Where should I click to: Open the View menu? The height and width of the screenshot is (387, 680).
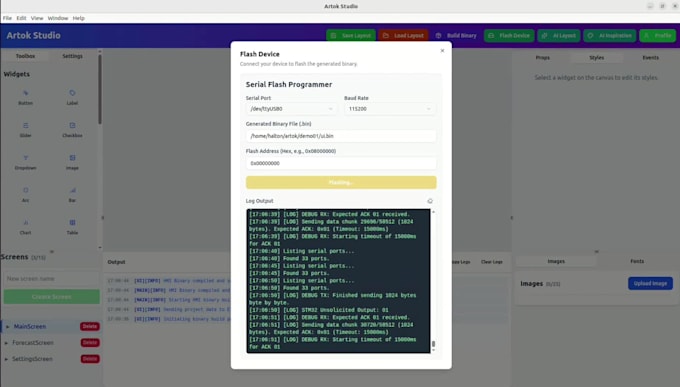click(x=37, y=18)
